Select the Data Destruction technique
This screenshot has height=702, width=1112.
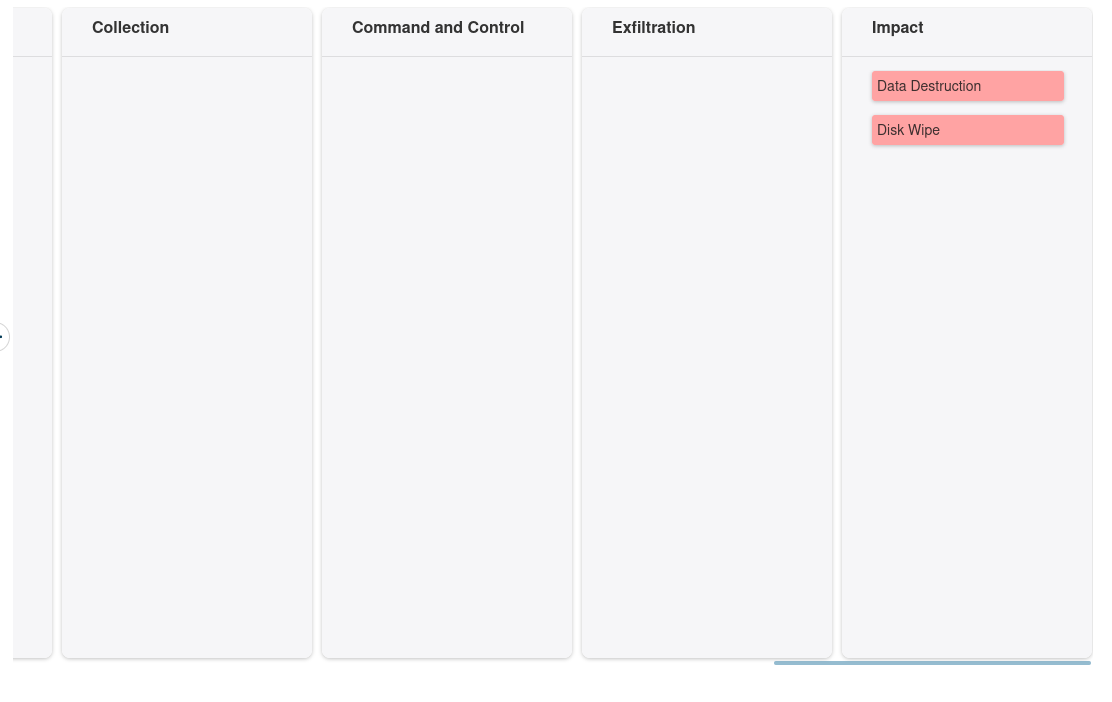pos(929,86)
